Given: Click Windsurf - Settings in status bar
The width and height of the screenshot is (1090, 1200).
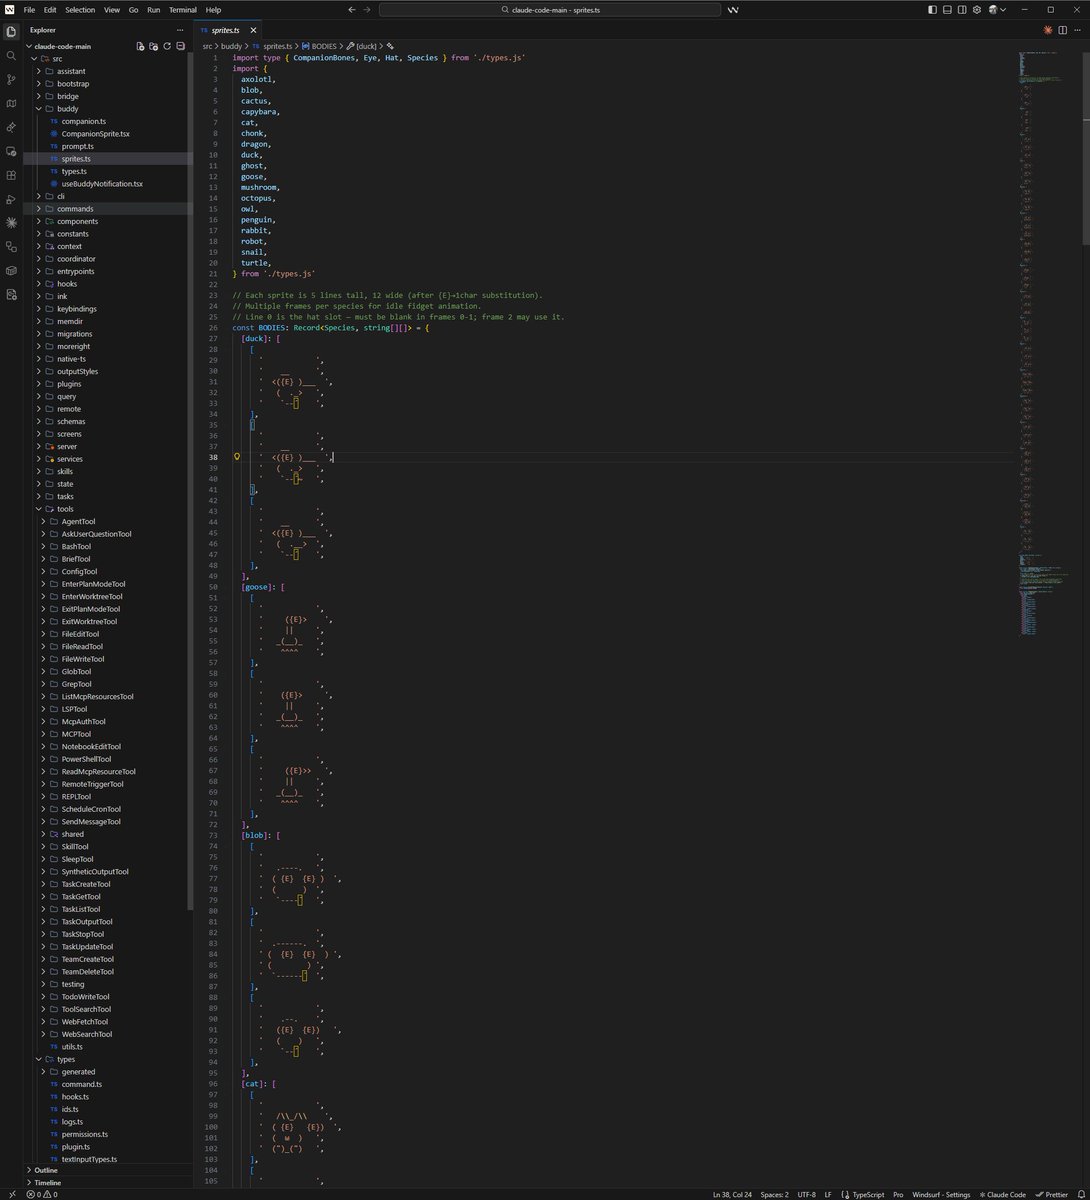Looking at the screenshot, I should coord(941,1193).
